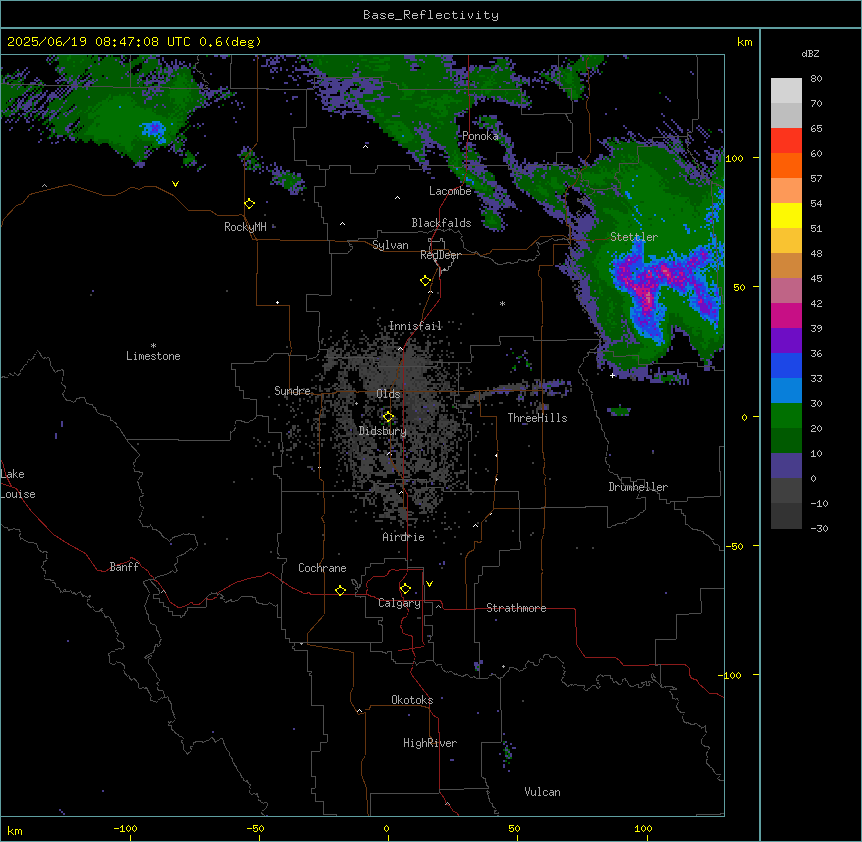Click the yellow diamond marker above Calgary label
The height and width of the screenshot is (842, 862).
pos(405,589)
